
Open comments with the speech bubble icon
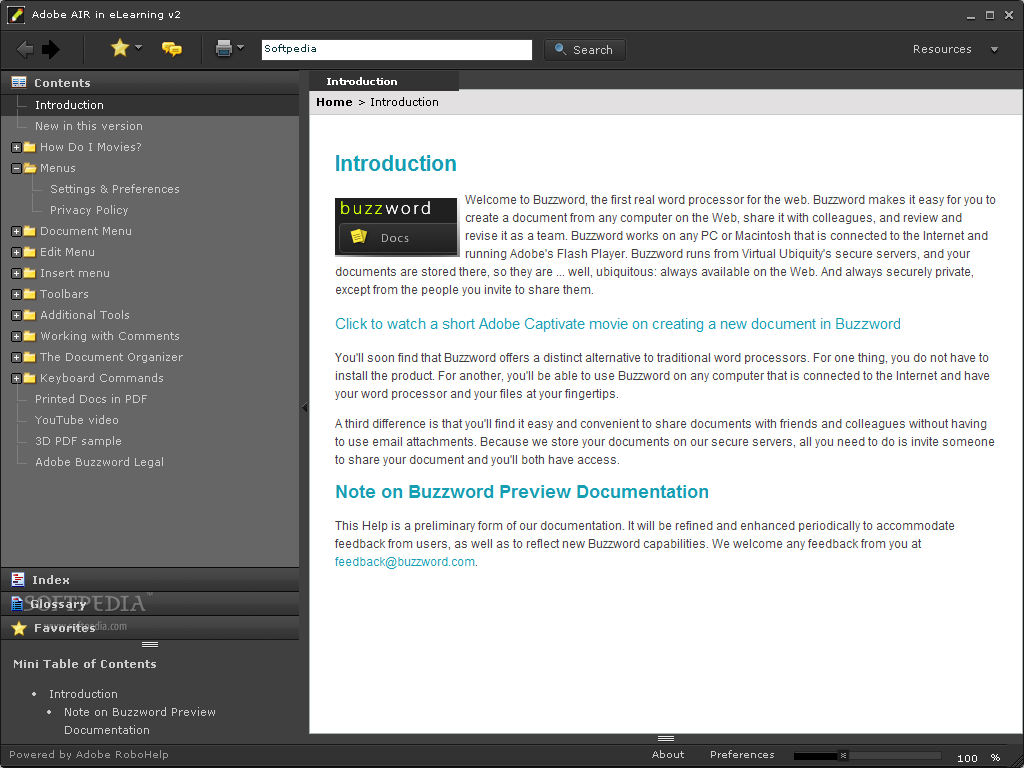tap(172, 48)
